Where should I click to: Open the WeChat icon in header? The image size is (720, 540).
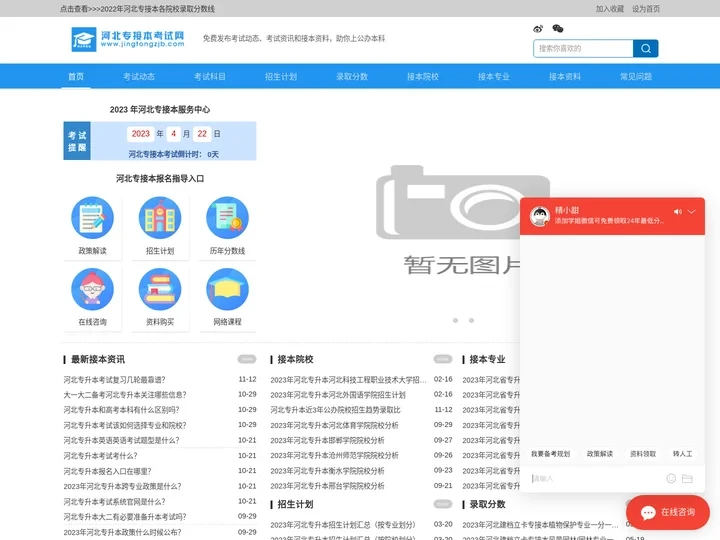point(558,29)
